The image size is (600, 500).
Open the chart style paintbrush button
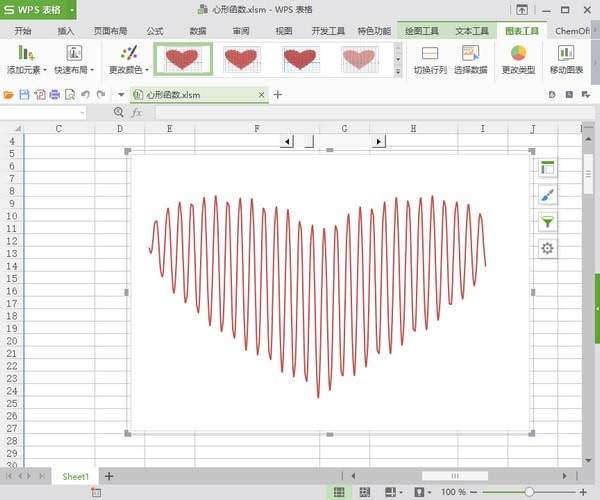547,195
